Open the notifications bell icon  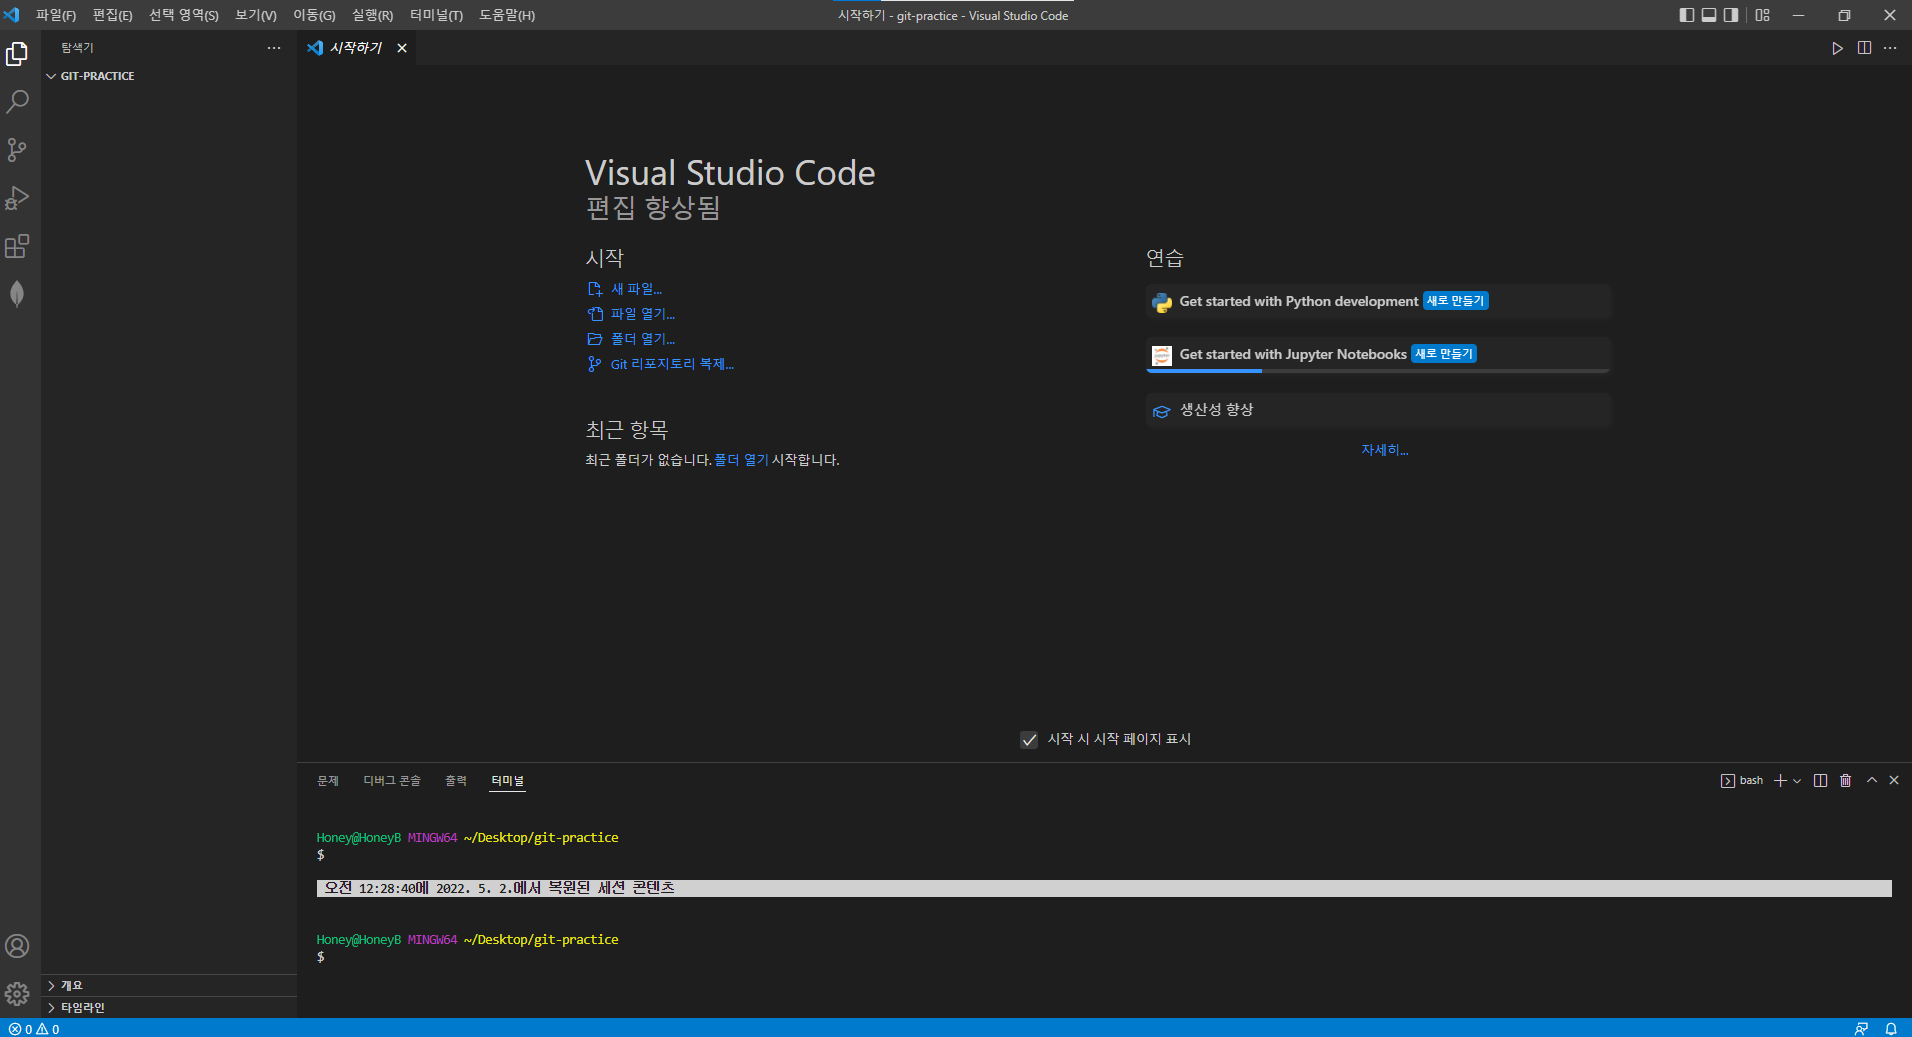coord(1891,1029)
